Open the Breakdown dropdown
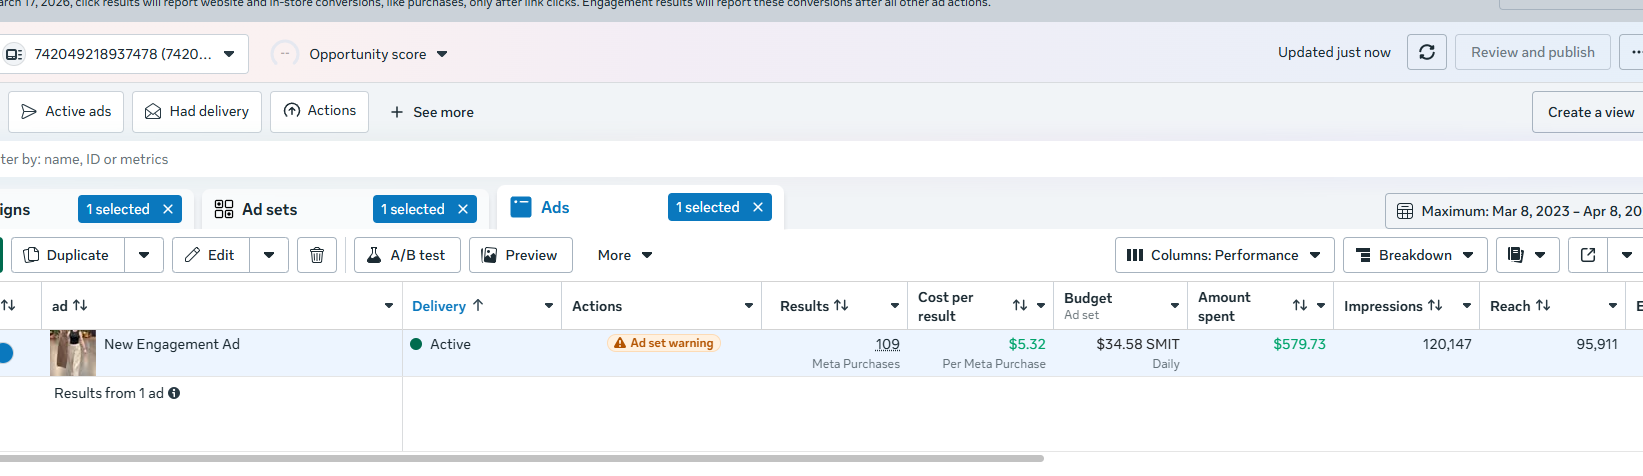Image resolution: width=1643 pixels, height=476 pixels. coord(1414,255)
